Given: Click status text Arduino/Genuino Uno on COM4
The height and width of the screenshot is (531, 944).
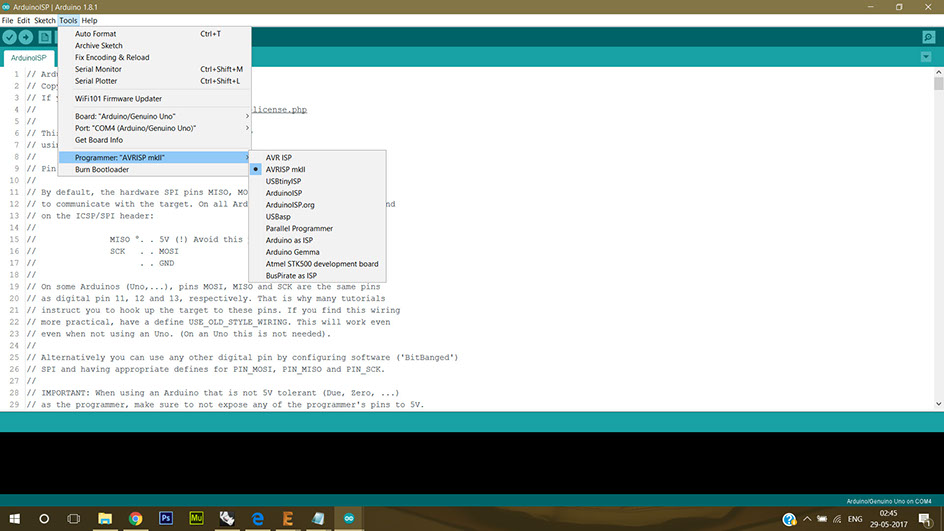Looking at the screenshot, I should [x=889, y=501].
